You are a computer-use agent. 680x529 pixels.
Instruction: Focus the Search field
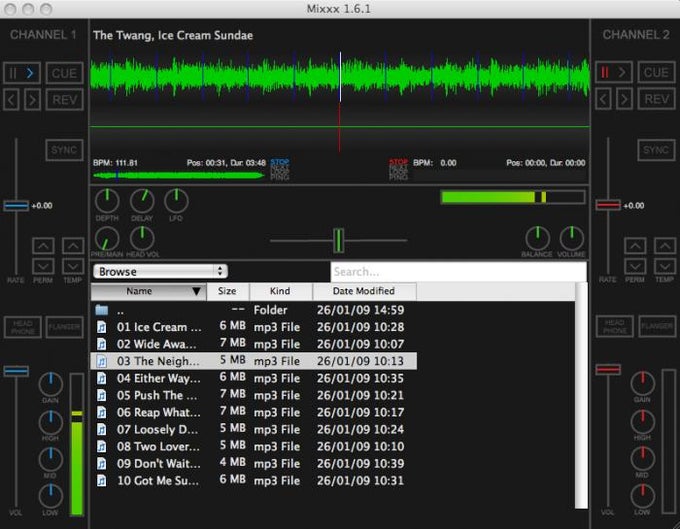458,272
